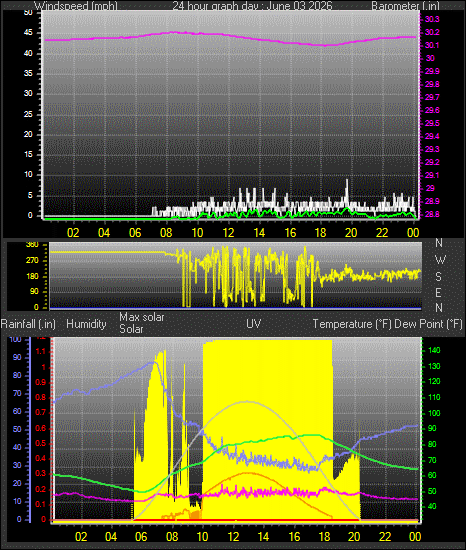Click the Temperature (°F) legend label
This screenshot has width=466, height=550.
click(x=352, y=324)
